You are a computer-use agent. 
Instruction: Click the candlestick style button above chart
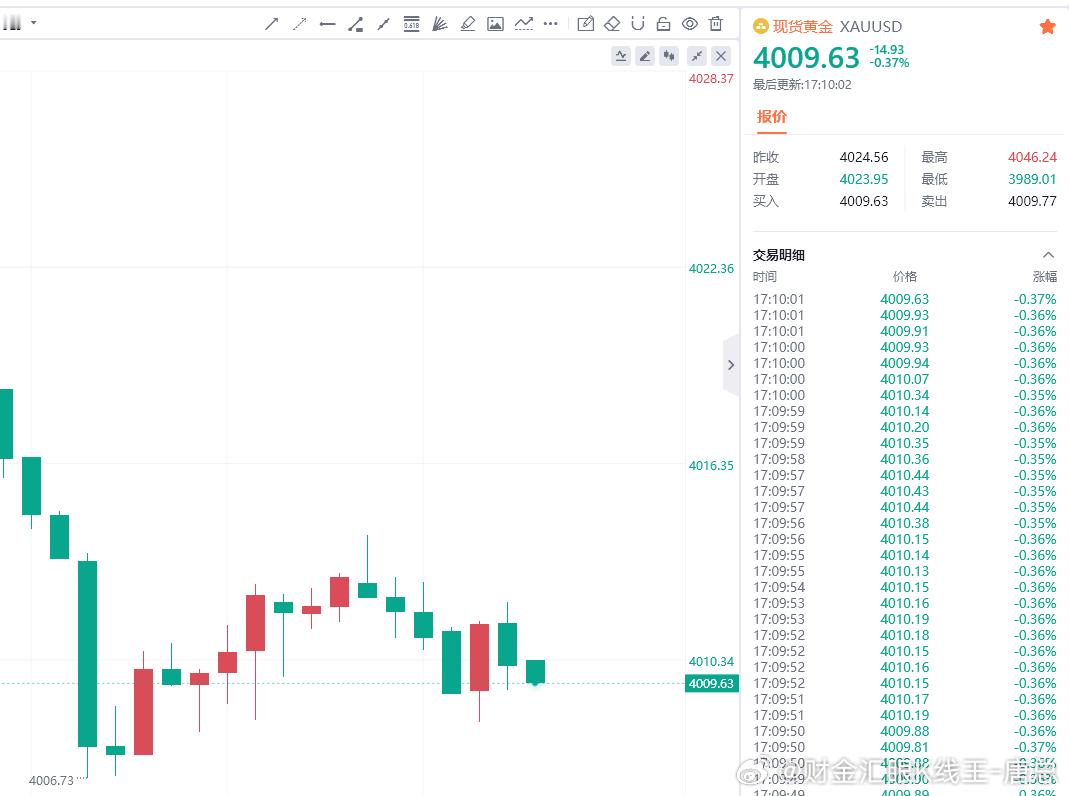point(669,56)
